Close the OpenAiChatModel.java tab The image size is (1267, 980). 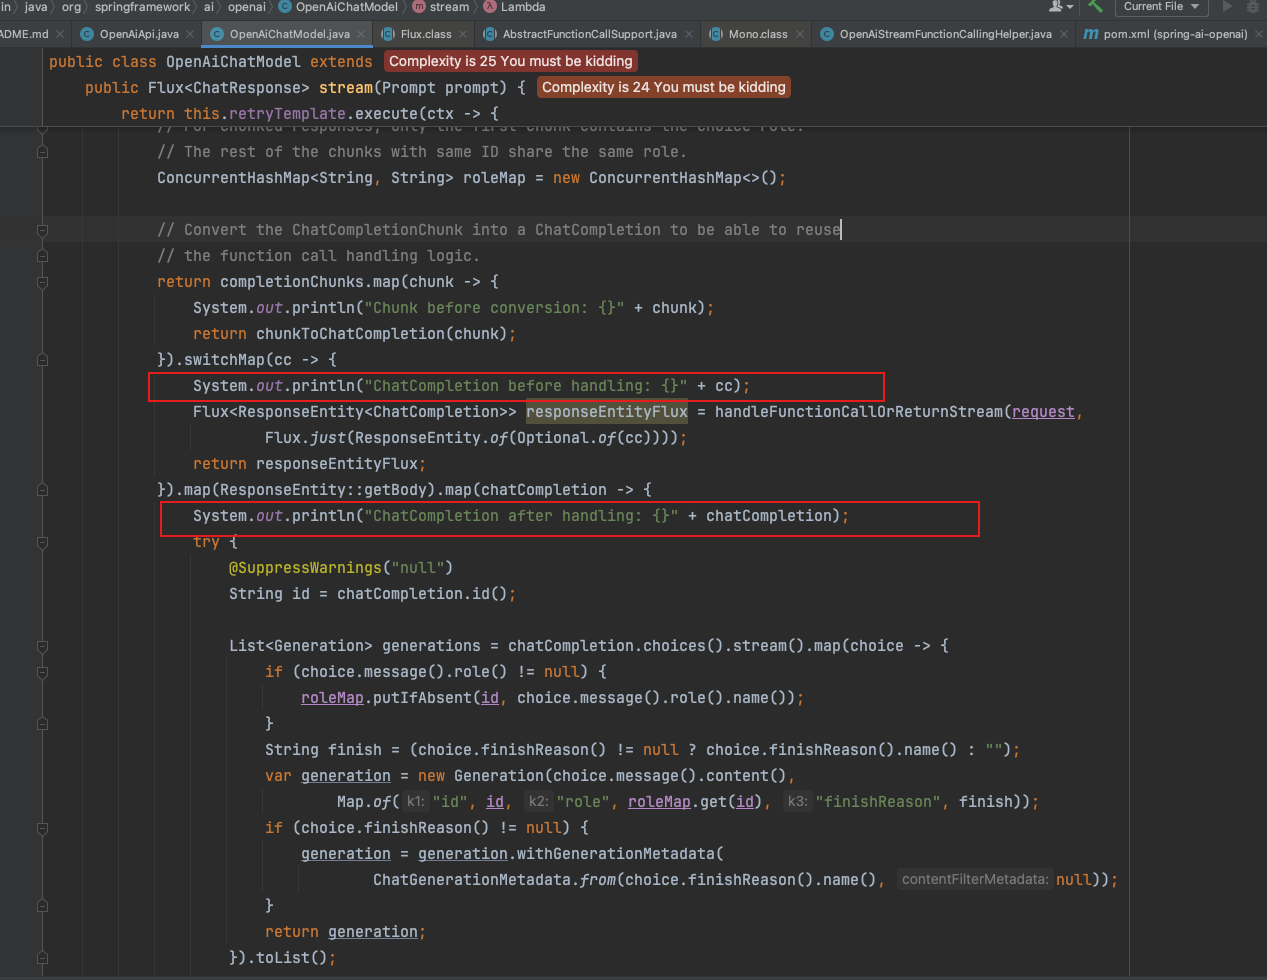pos(362,34)
